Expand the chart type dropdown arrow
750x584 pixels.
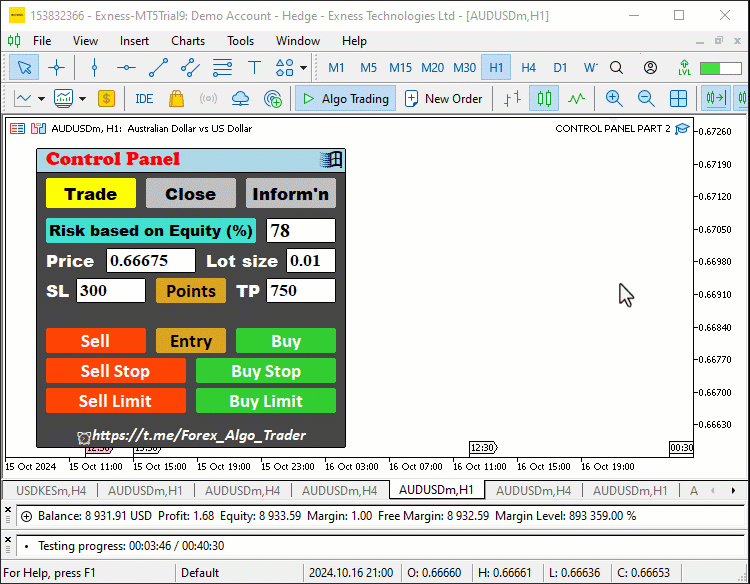[41, 99]
